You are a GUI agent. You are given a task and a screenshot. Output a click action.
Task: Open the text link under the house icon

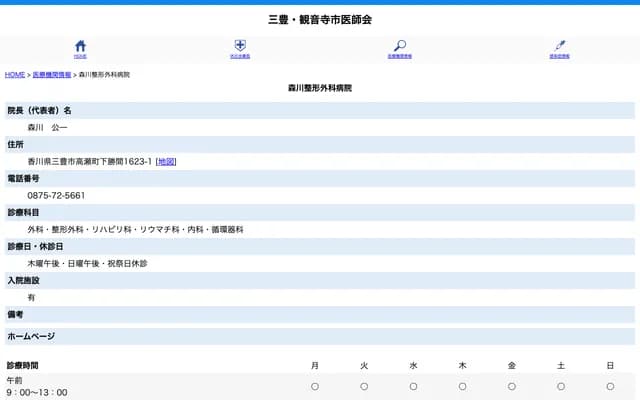click(x=80, y=57)
